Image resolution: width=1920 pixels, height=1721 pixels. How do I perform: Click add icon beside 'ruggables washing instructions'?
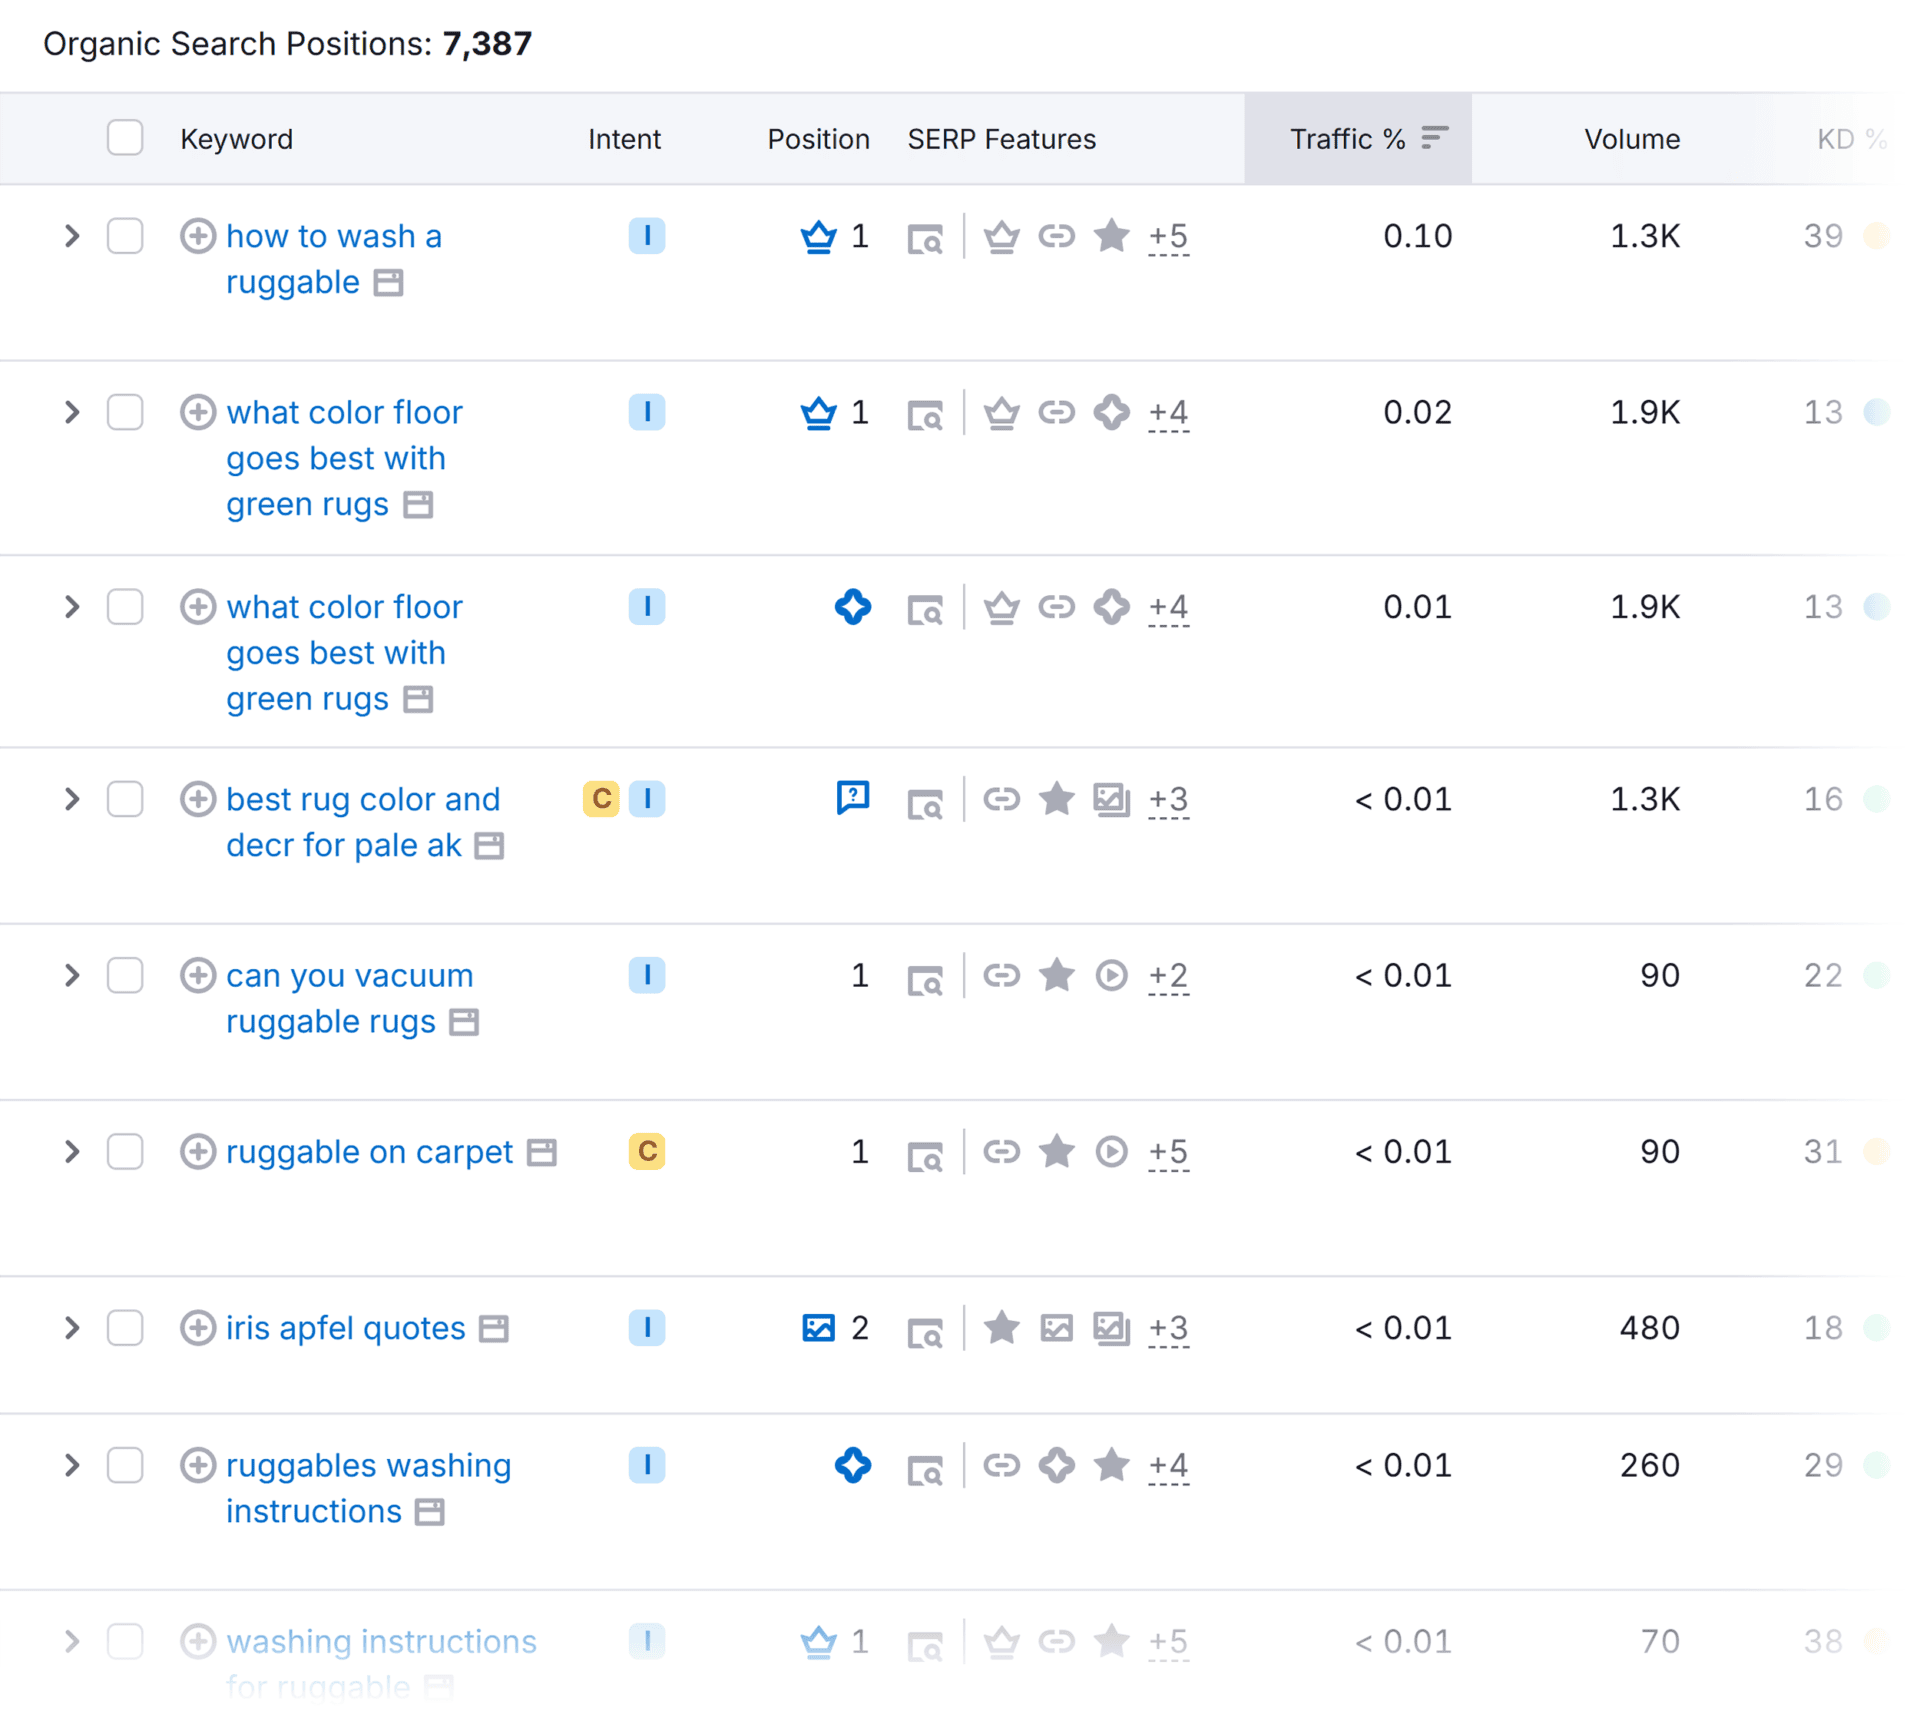click(197, 1465)
